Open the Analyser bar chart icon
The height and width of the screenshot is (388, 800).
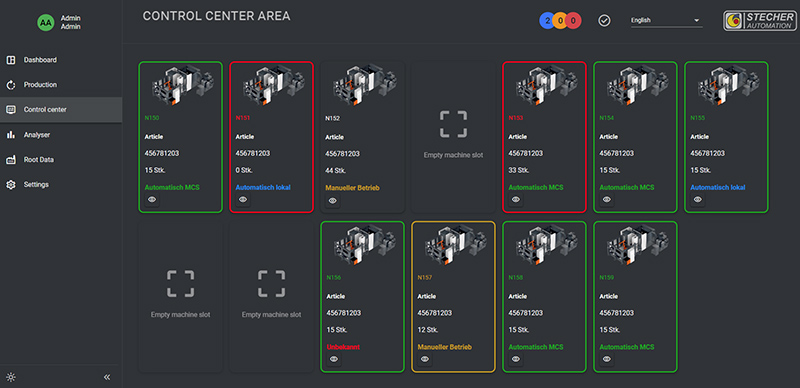11,135
